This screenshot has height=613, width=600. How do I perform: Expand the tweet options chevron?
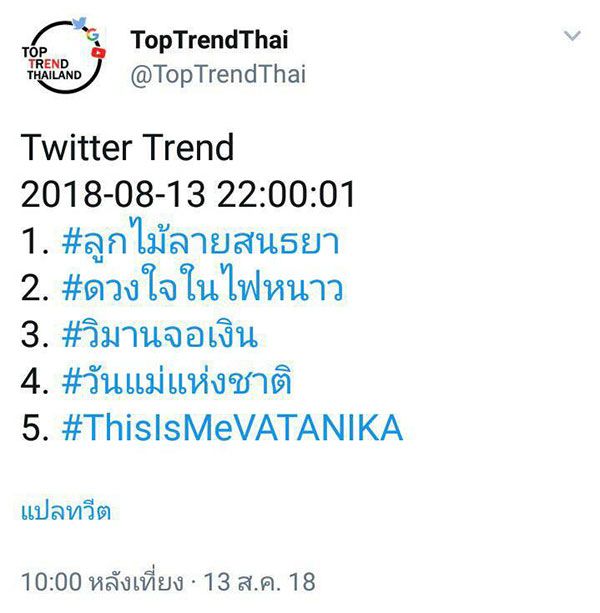[573, 37]
